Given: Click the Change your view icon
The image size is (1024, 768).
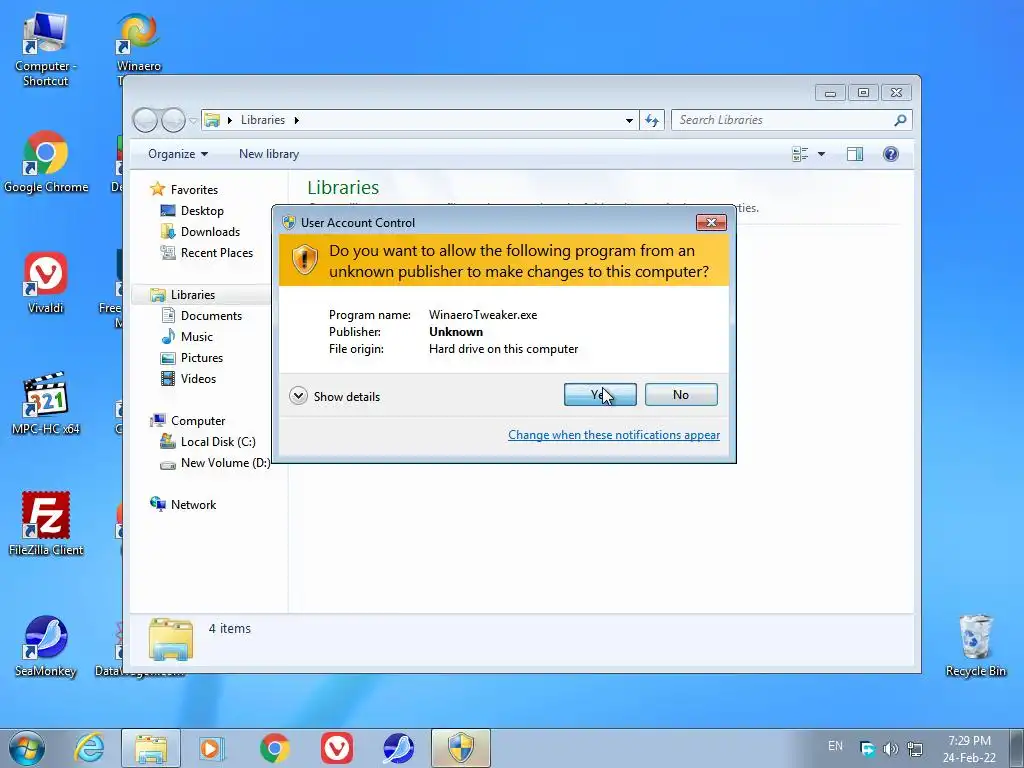Looking at the screenshot, I should [x=800, y=154].
